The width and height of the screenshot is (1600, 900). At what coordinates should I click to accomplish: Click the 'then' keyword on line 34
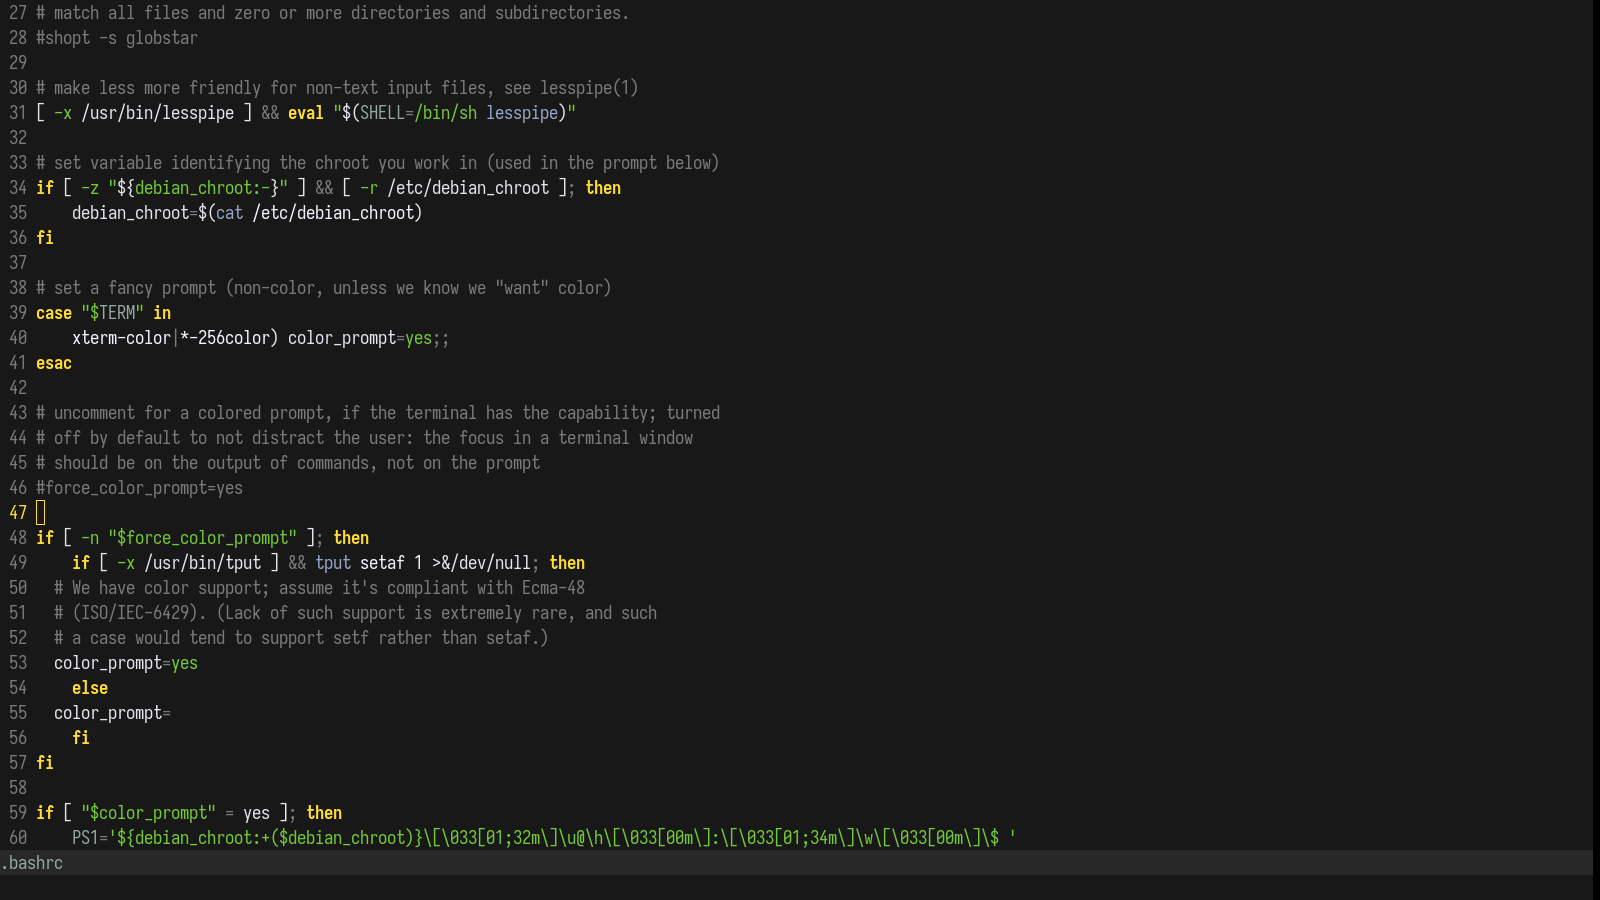click(x=603, y=188)
